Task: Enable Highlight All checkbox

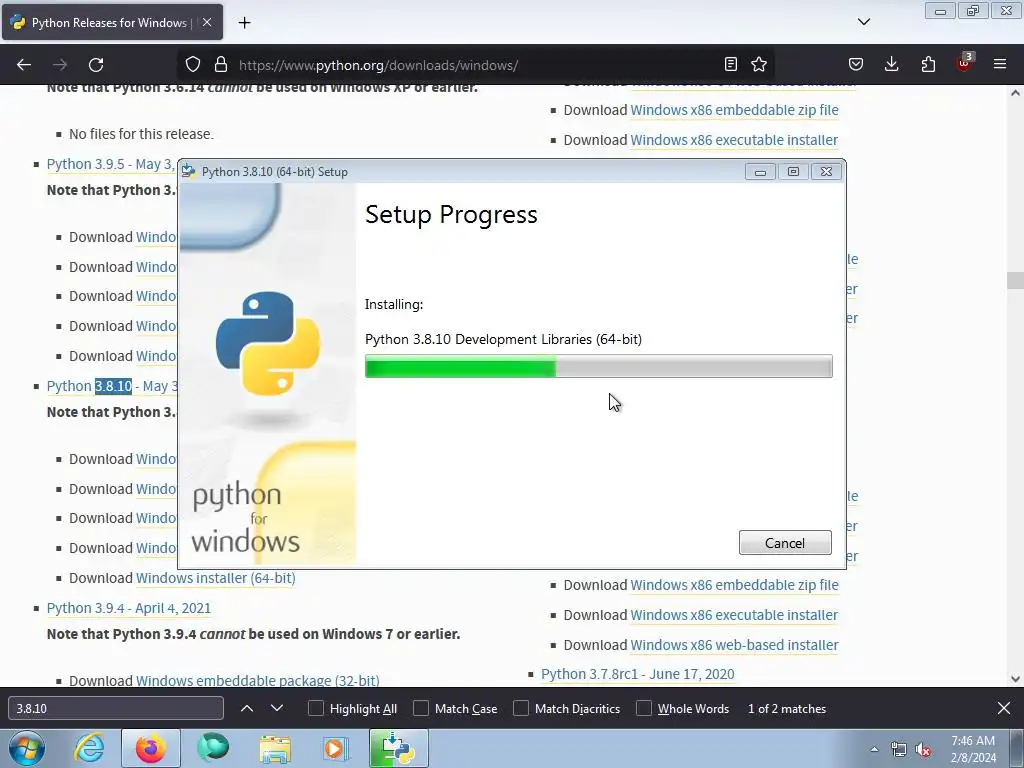Action: [315, 709]
